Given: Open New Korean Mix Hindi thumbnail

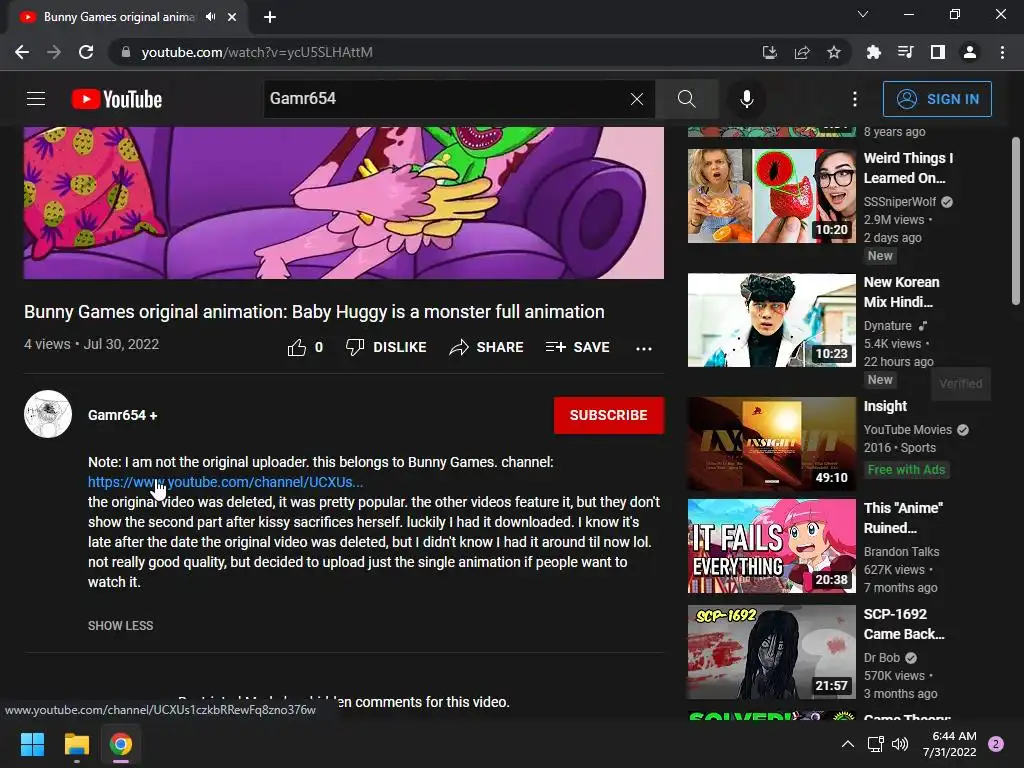Looking at the screenshot, I should click(x=771, y=320).
